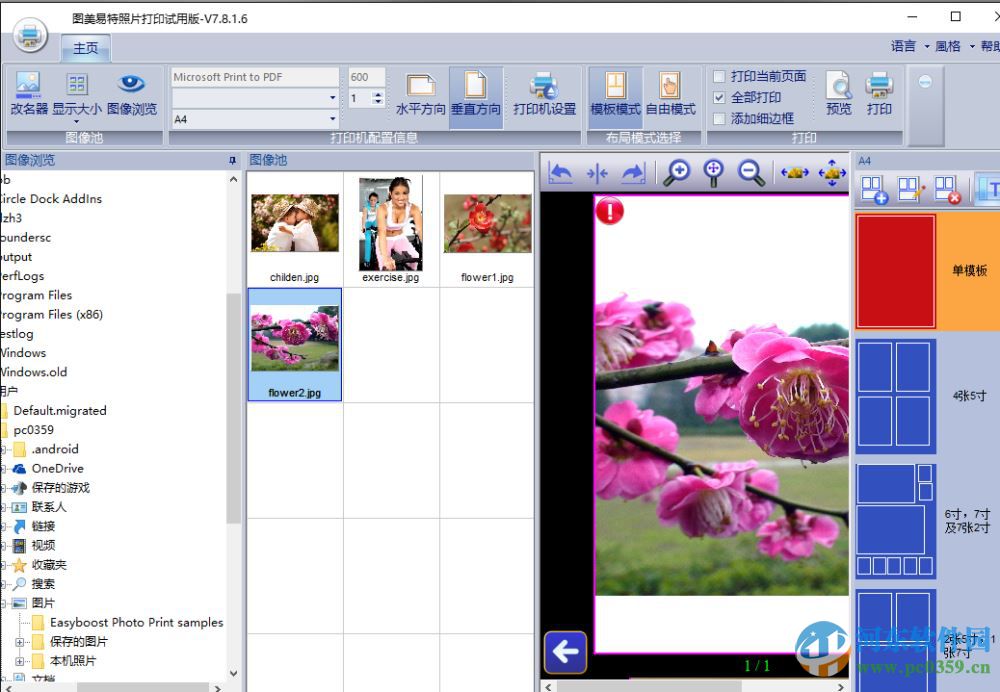Click the printer application logo button
The width and height of the screenshot is (1000, 692).
click(29, 34)
